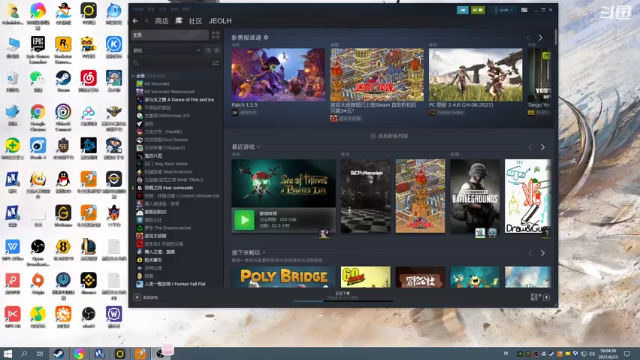Click the download progress bar at bottom
The width and height of the screenshot is (640, 360).
[343, 302]
